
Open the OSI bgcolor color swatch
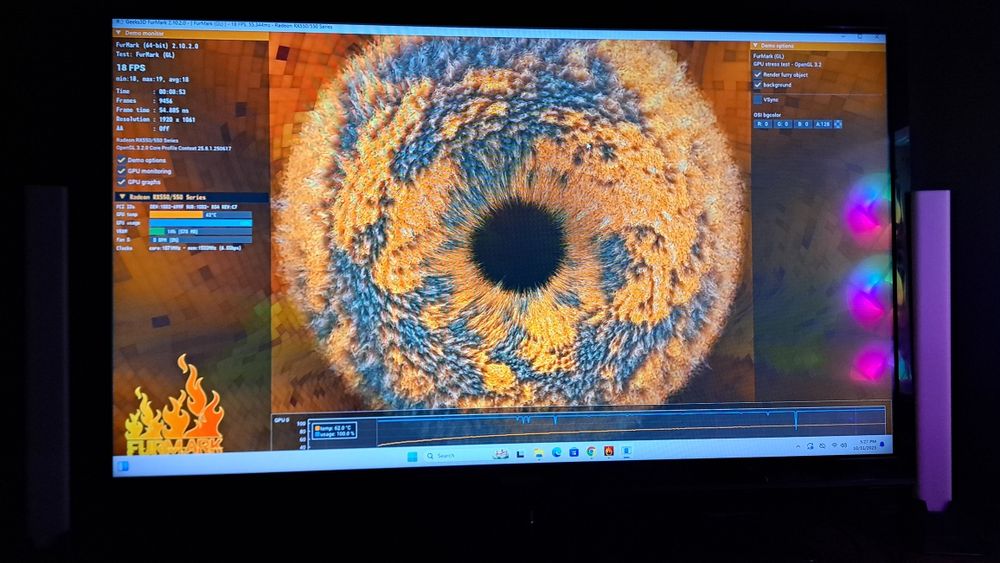838,124
